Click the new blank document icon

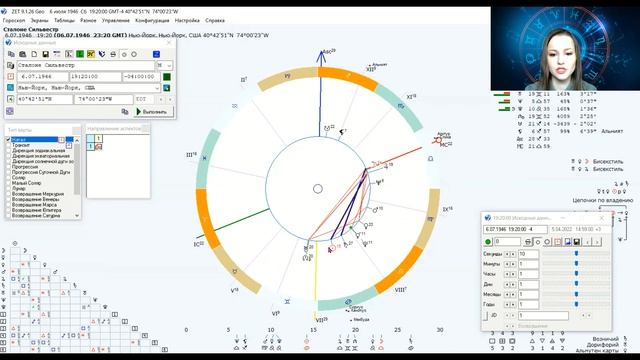(34, 54)
